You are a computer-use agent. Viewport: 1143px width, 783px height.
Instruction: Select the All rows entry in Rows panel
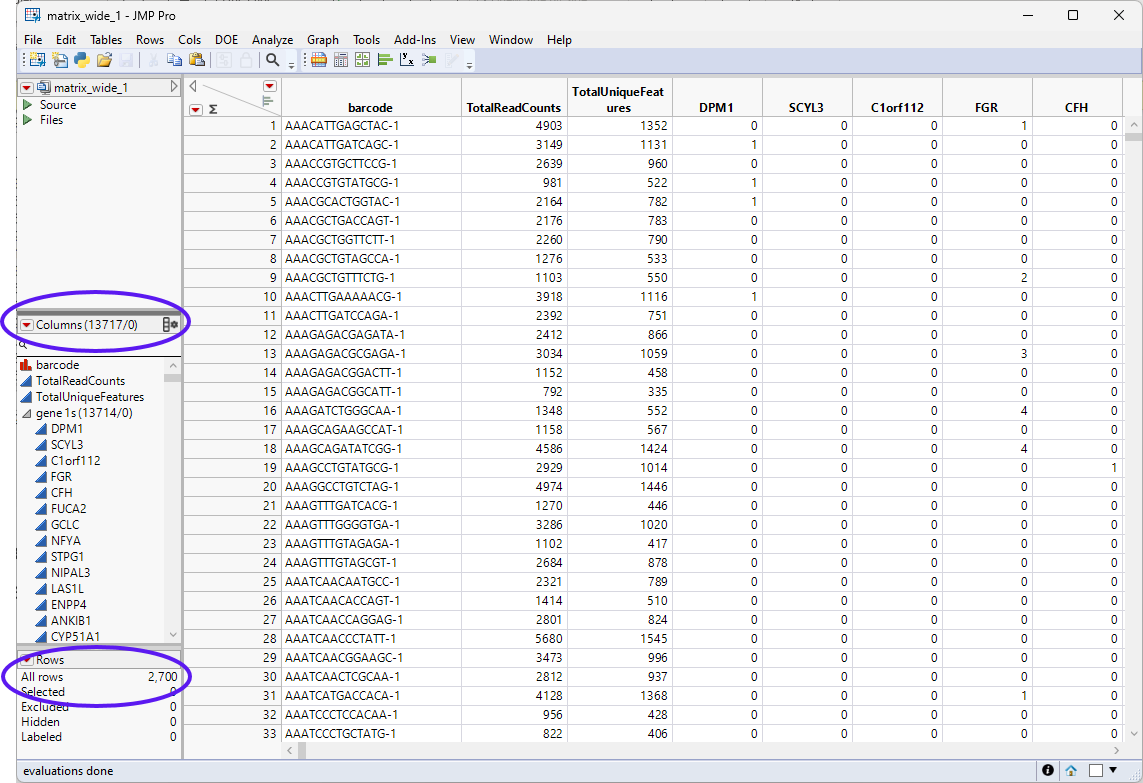[x=42, y=677]
